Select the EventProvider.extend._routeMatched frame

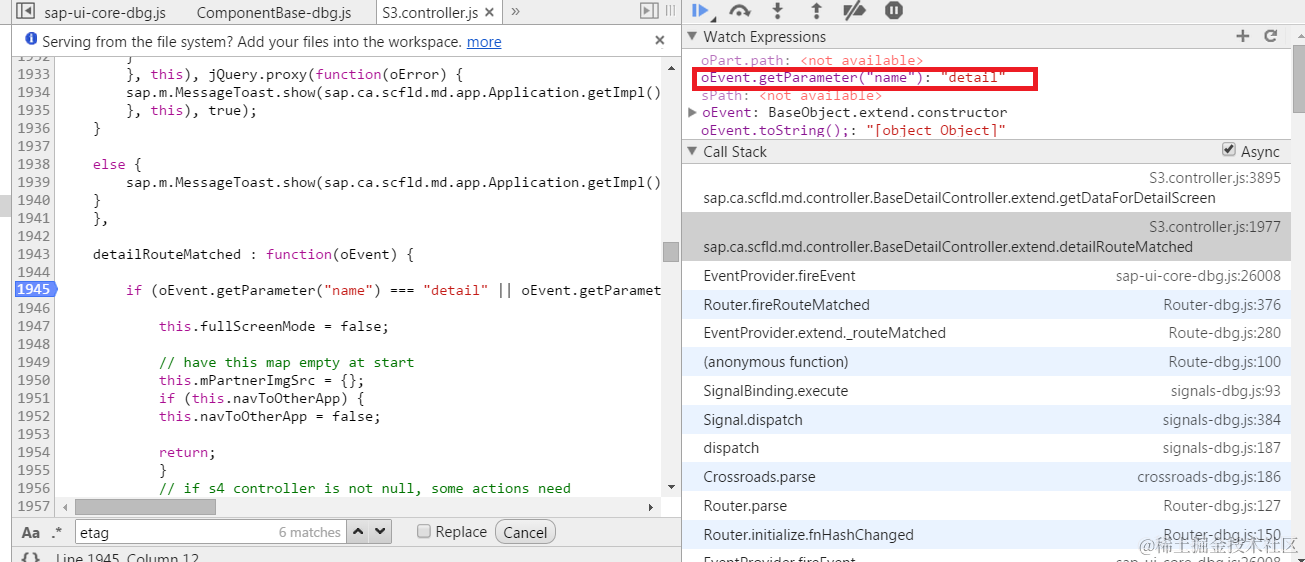tap(986, 333)
